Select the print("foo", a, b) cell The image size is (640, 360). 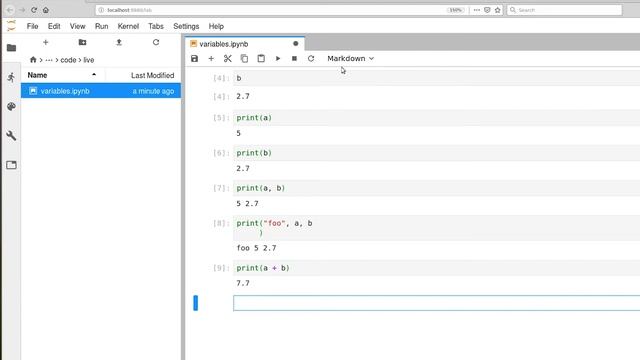(436, 228)
